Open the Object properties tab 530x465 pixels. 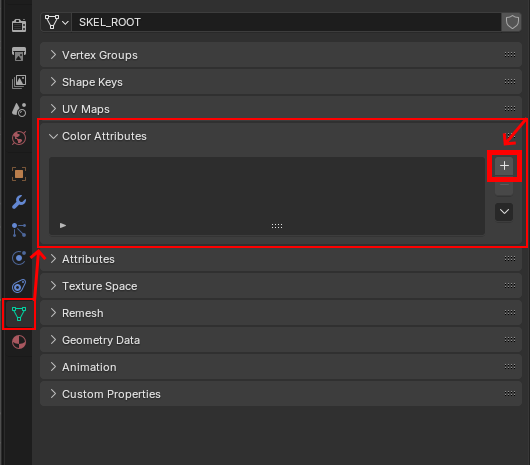coord(19,174)
